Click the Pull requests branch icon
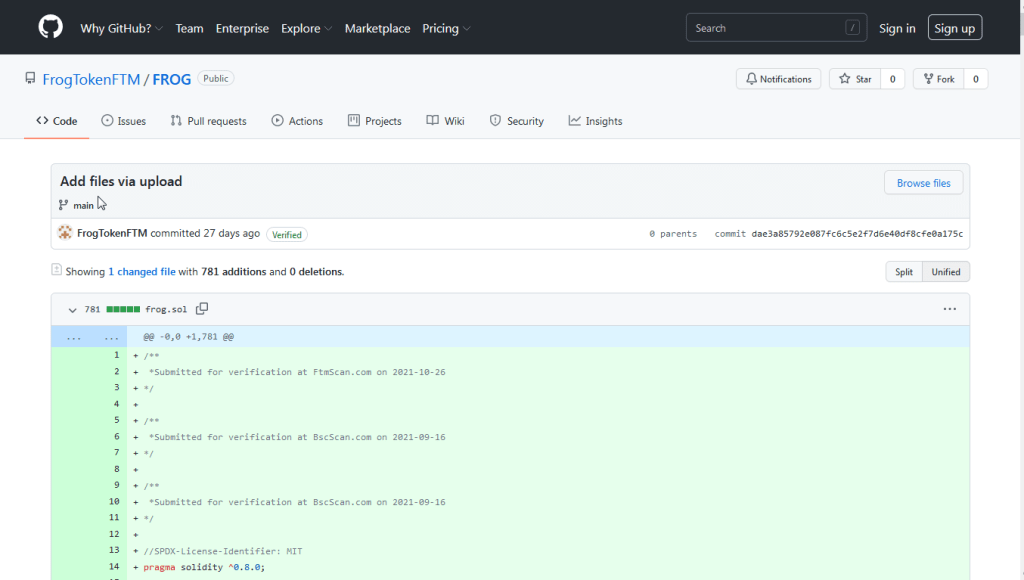This screenshot has height=580, width=1024. click(176, 120)
